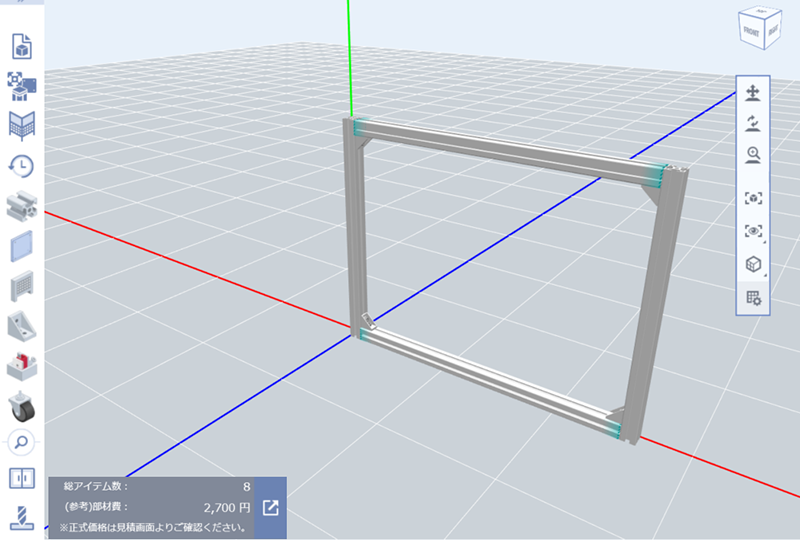Click the new file document icon

[x=22, y=46]
